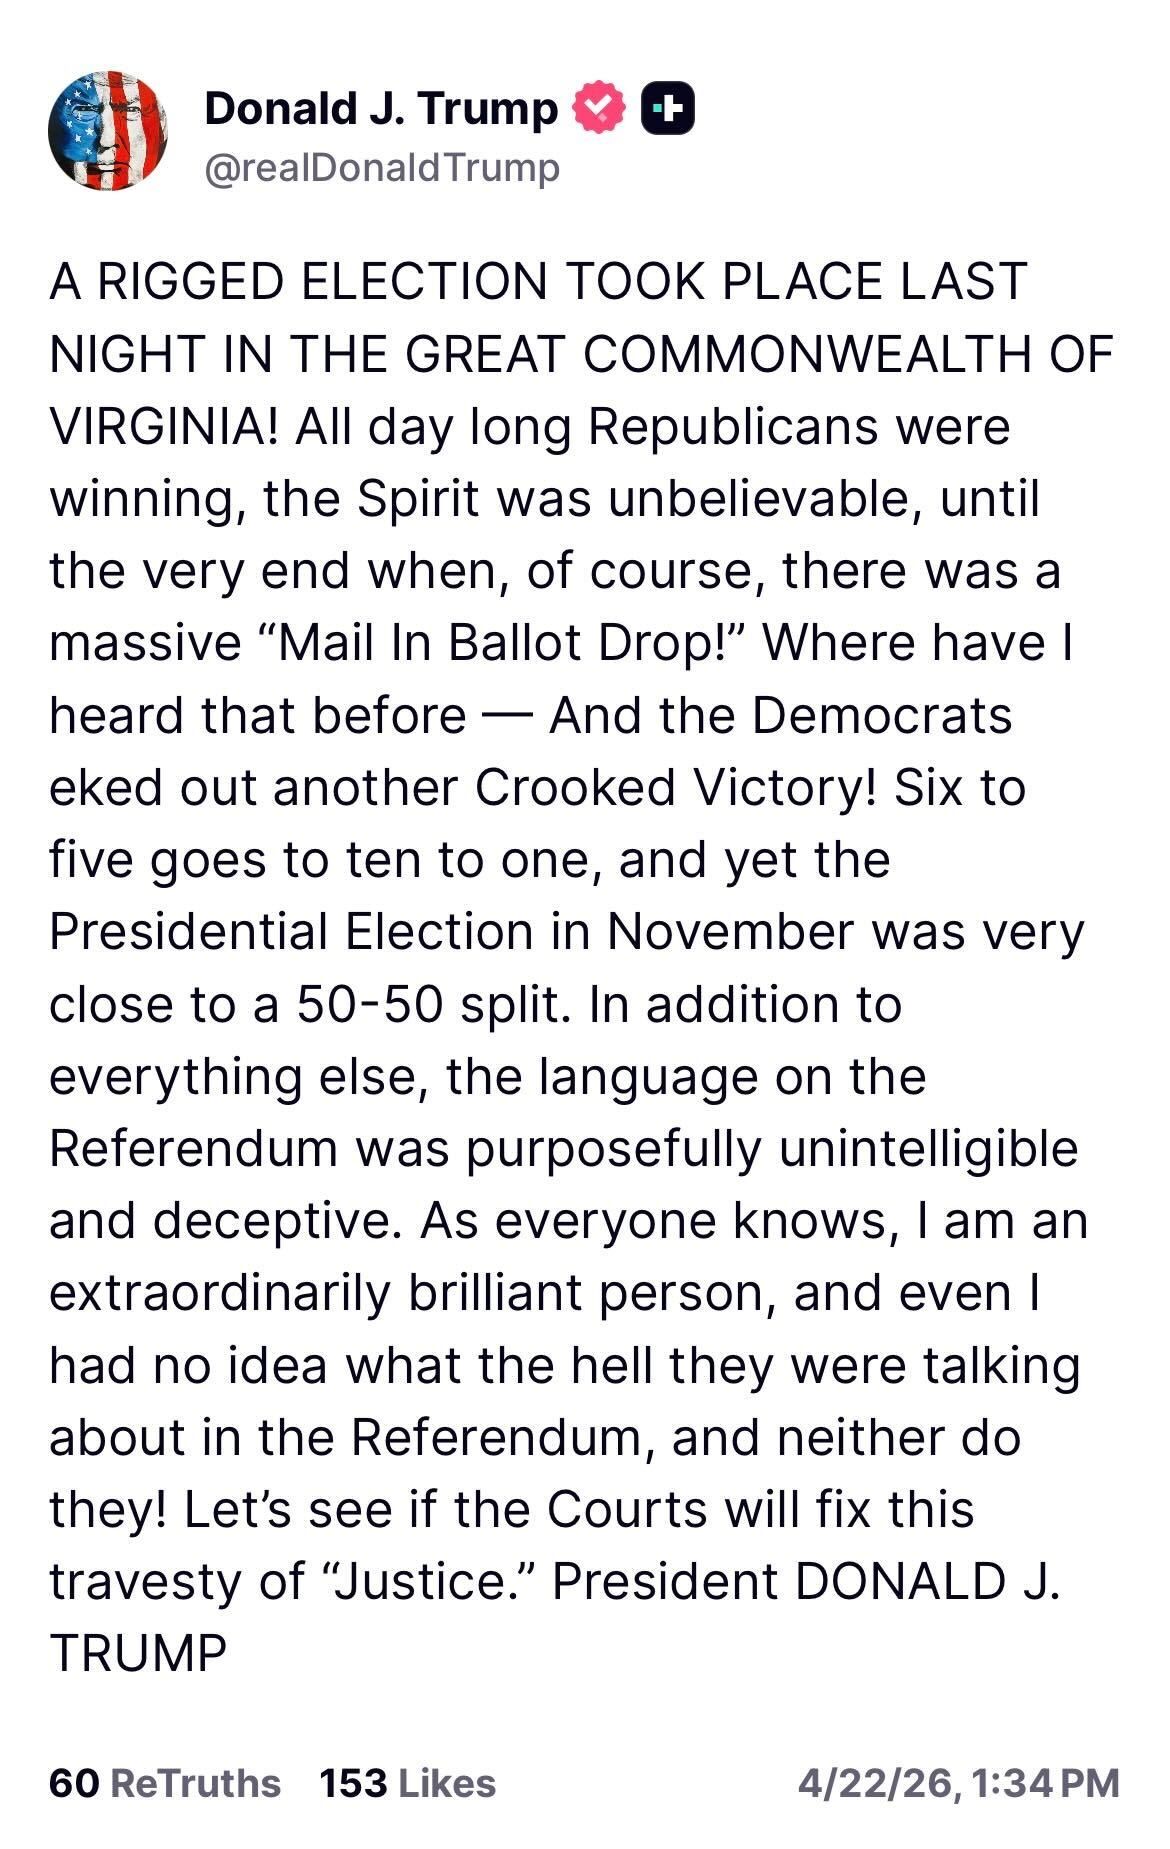
Task: Click the @realDonaldTrump handle
Action: [382, 167]
